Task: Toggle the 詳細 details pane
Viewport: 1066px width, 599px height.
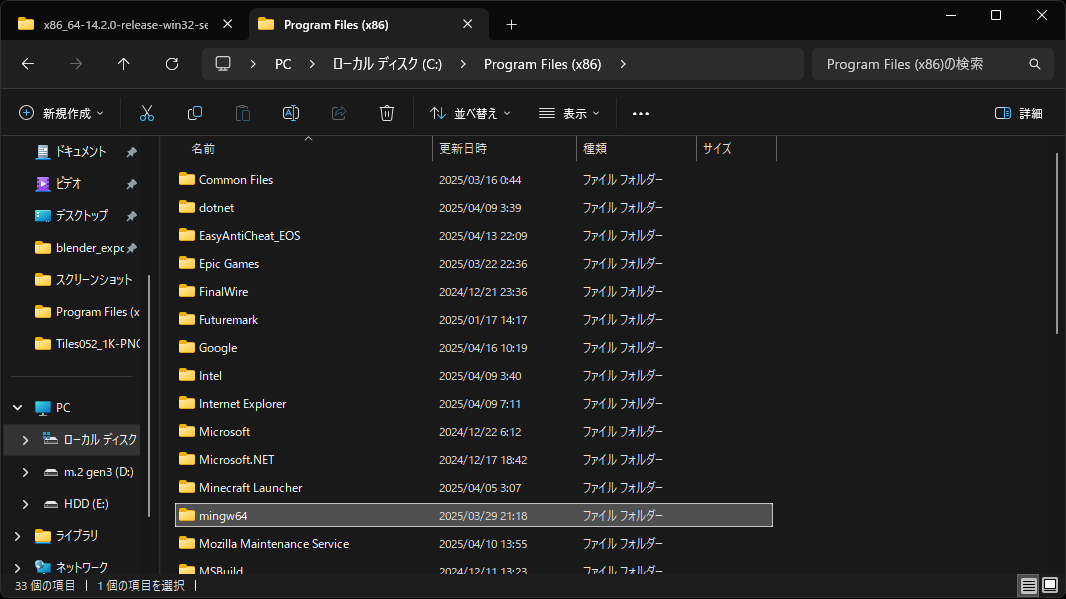Action: (x=1018, y=114)
